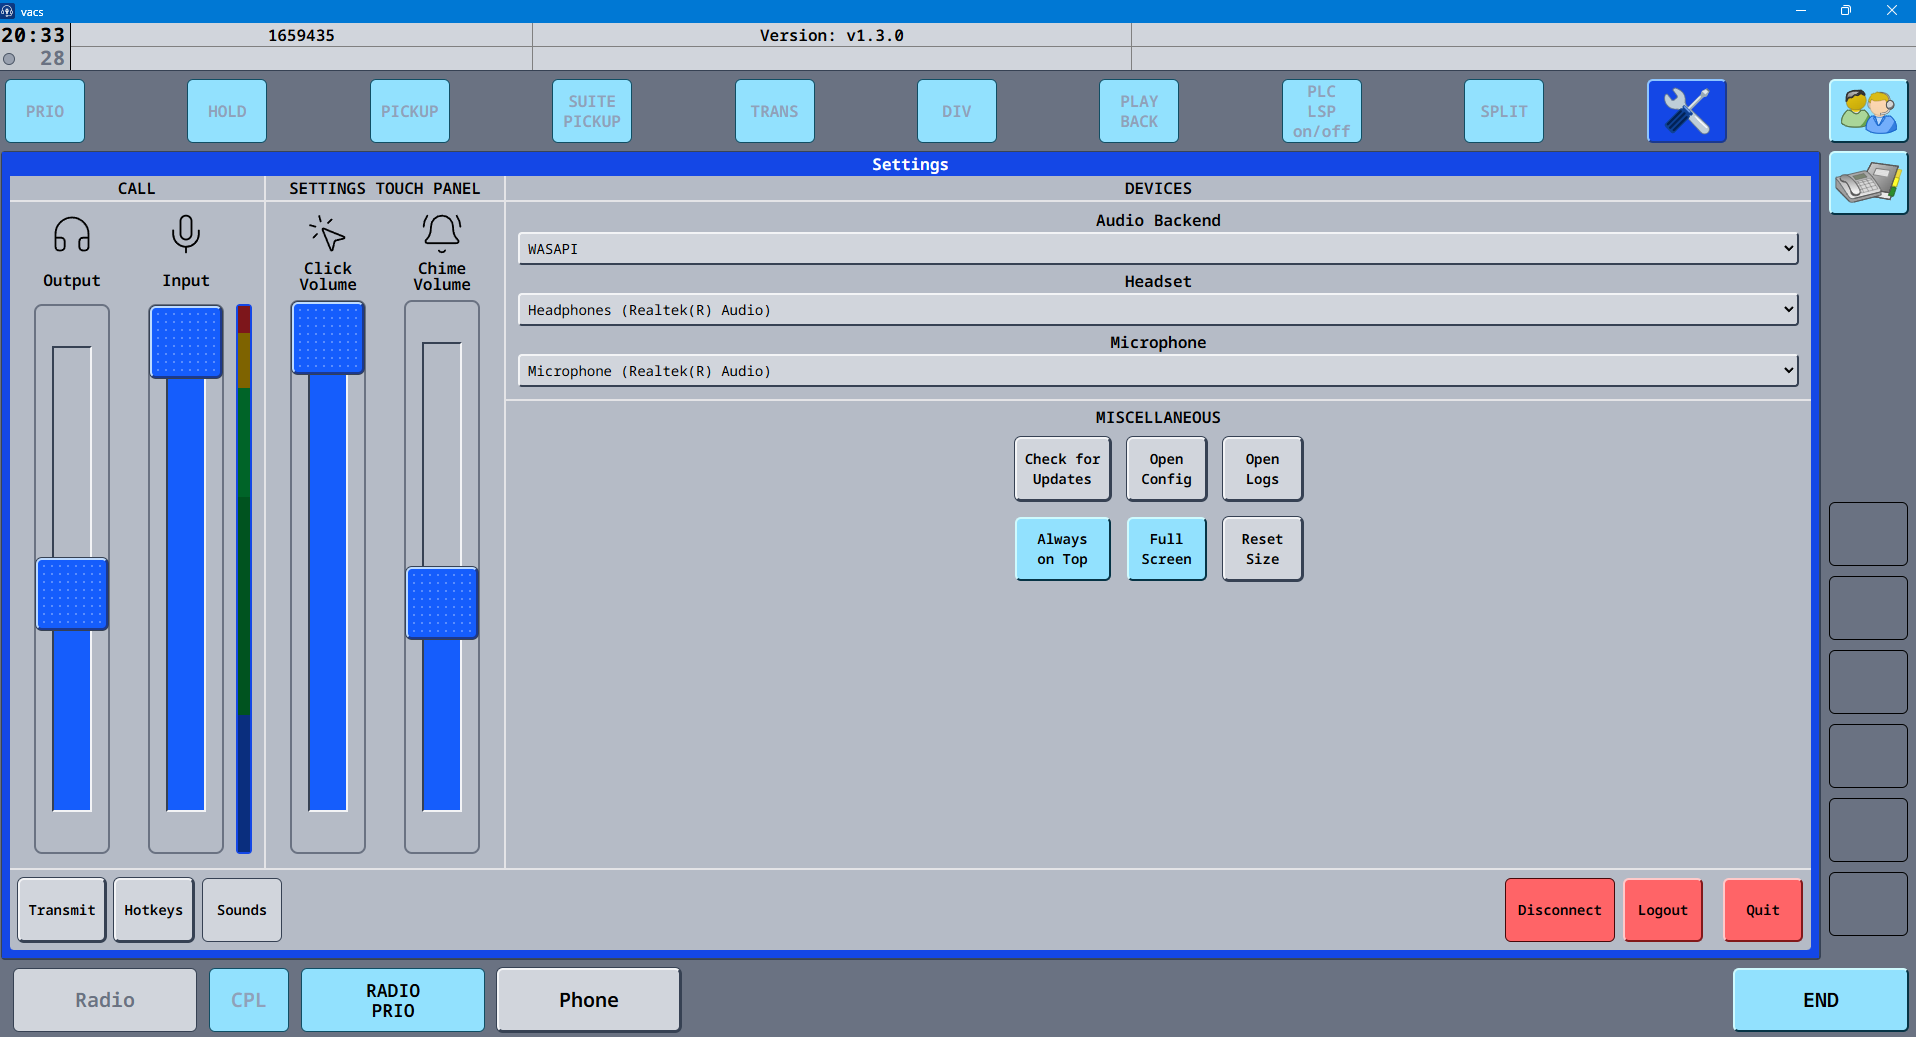Click the headphones Output icon
This screenshot has width=1916, height=1037.
click(71, 235)
